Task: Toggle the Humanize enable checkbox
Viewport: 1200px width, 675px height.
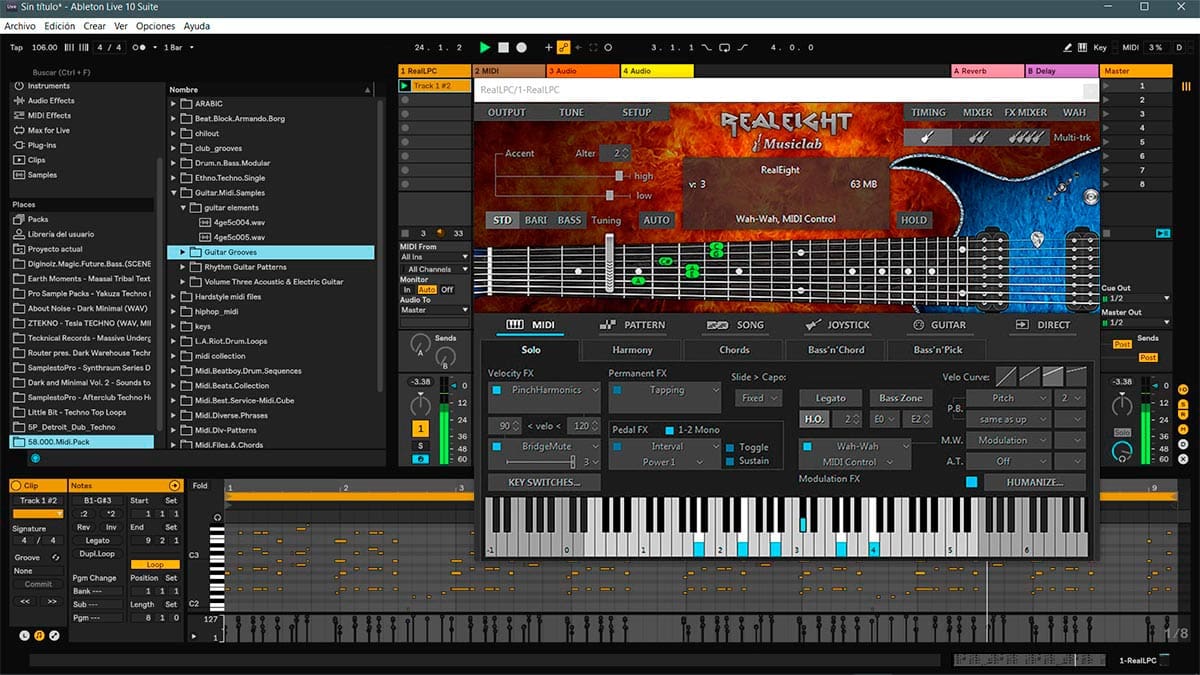Action: (x=972, y=482)
